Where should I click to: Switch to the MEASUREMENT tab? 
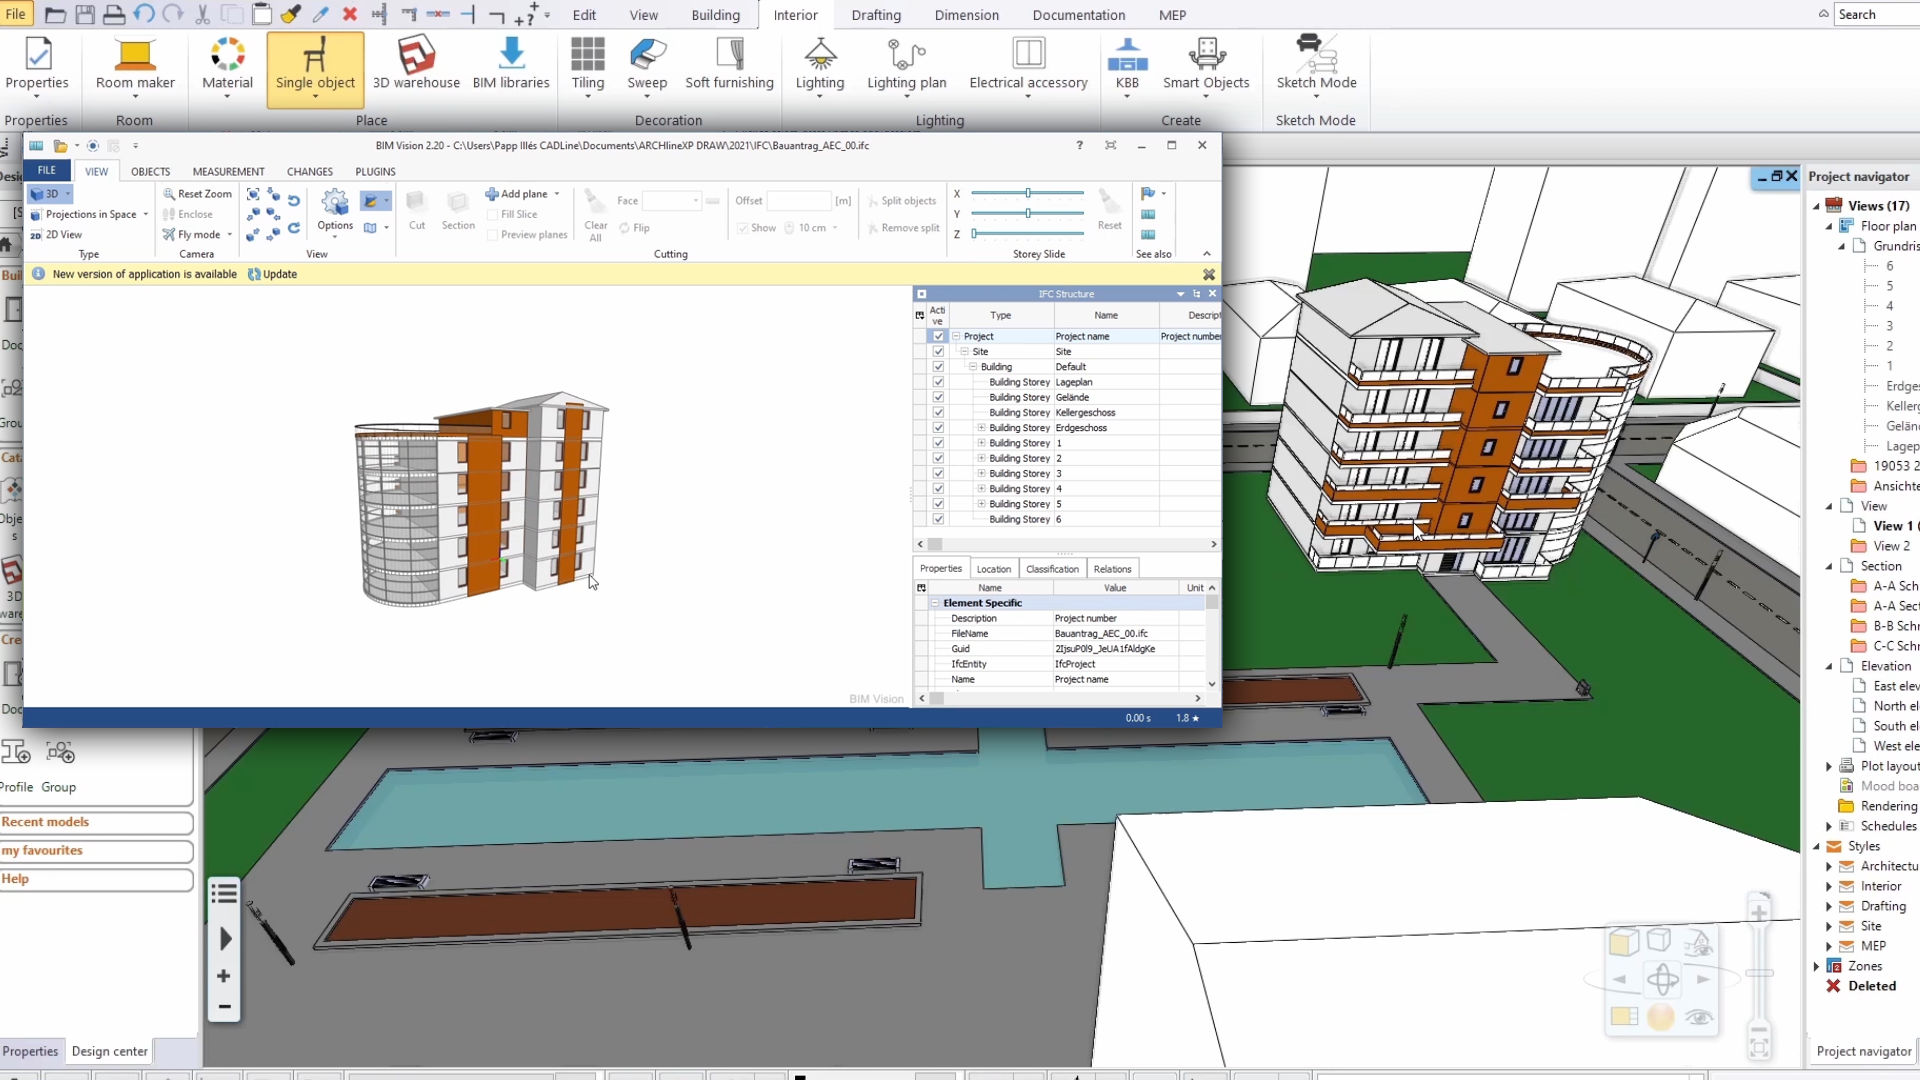point(228,172)
